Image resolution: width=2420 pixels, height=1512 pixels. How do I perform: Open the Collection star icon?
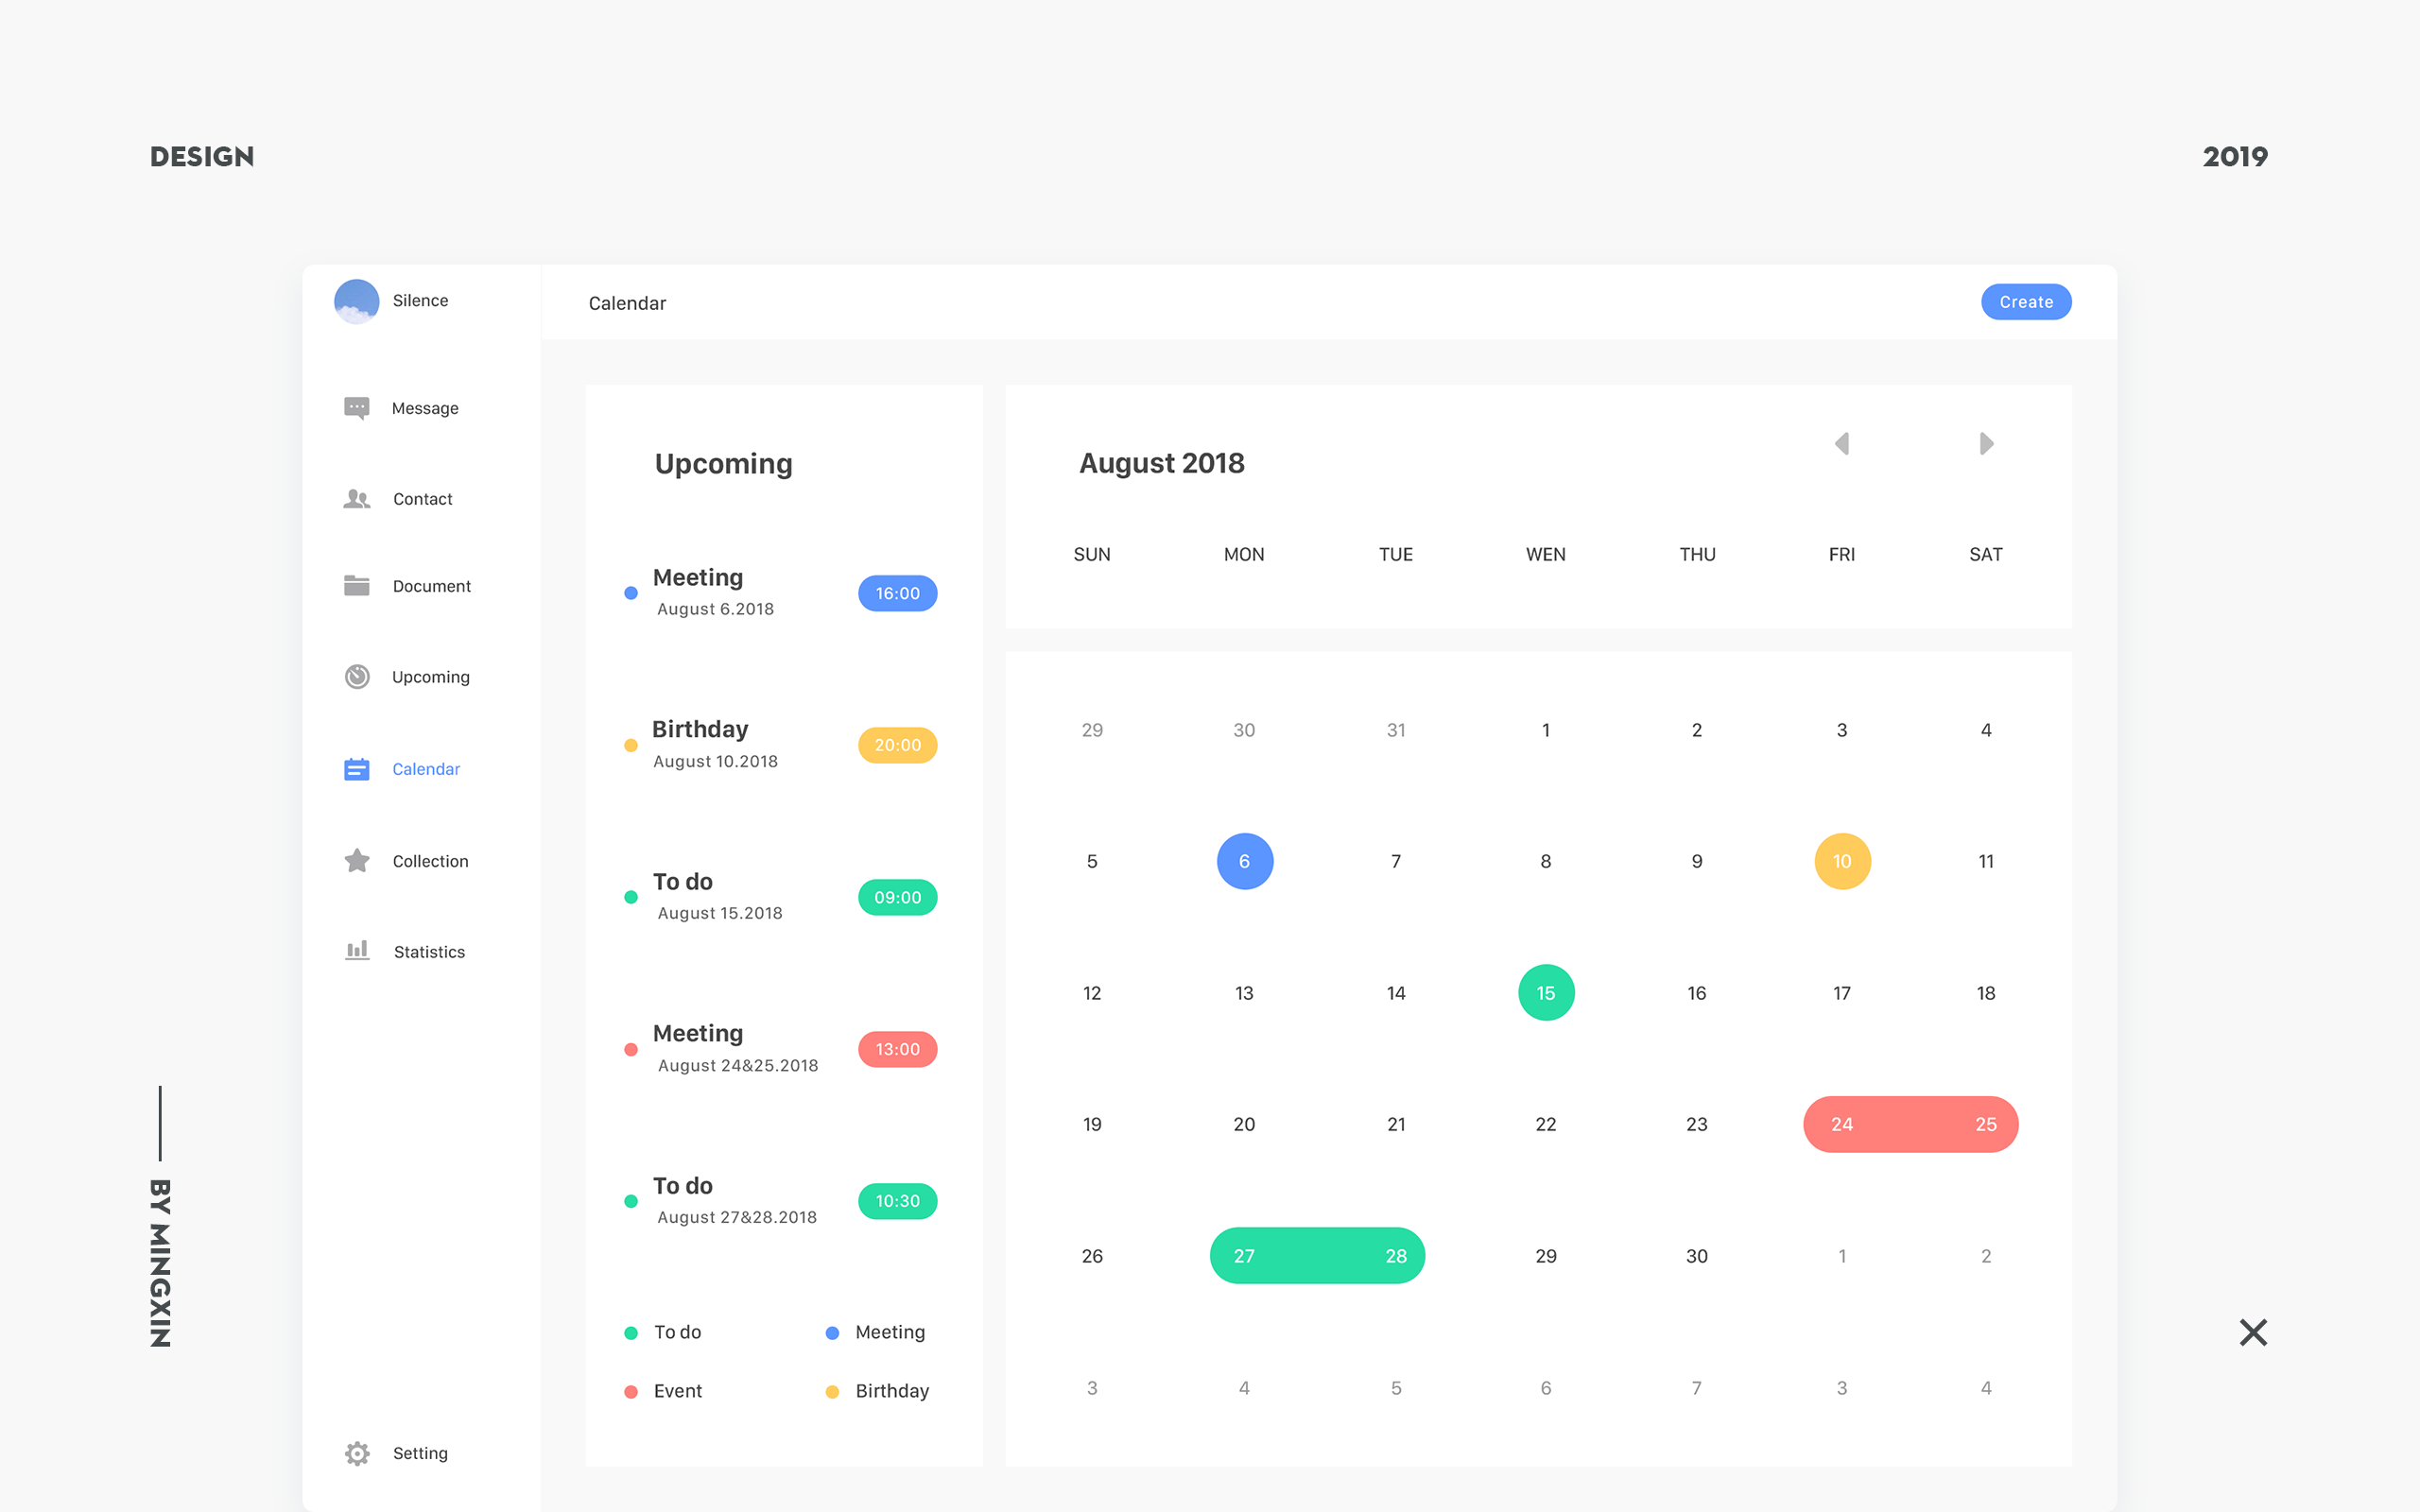(357, 861)
